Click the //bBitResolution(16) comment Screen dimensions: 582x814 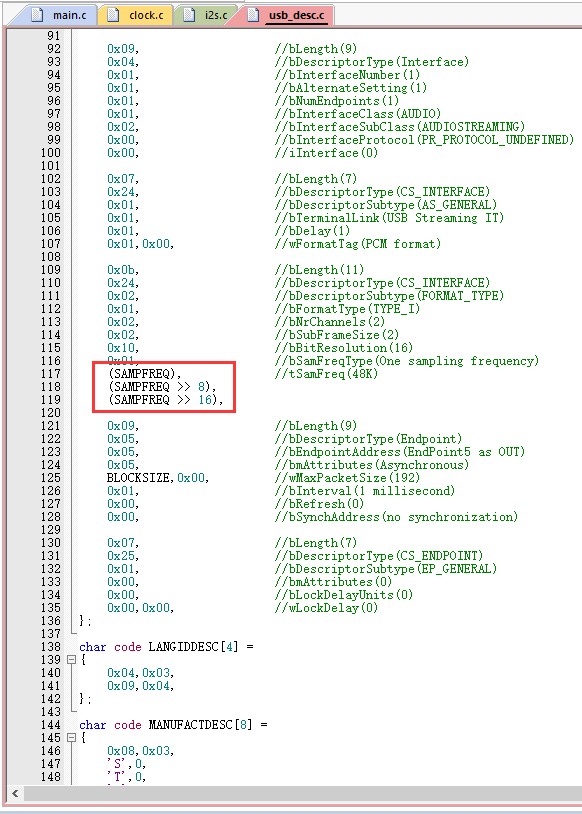[x=344, y=347]
